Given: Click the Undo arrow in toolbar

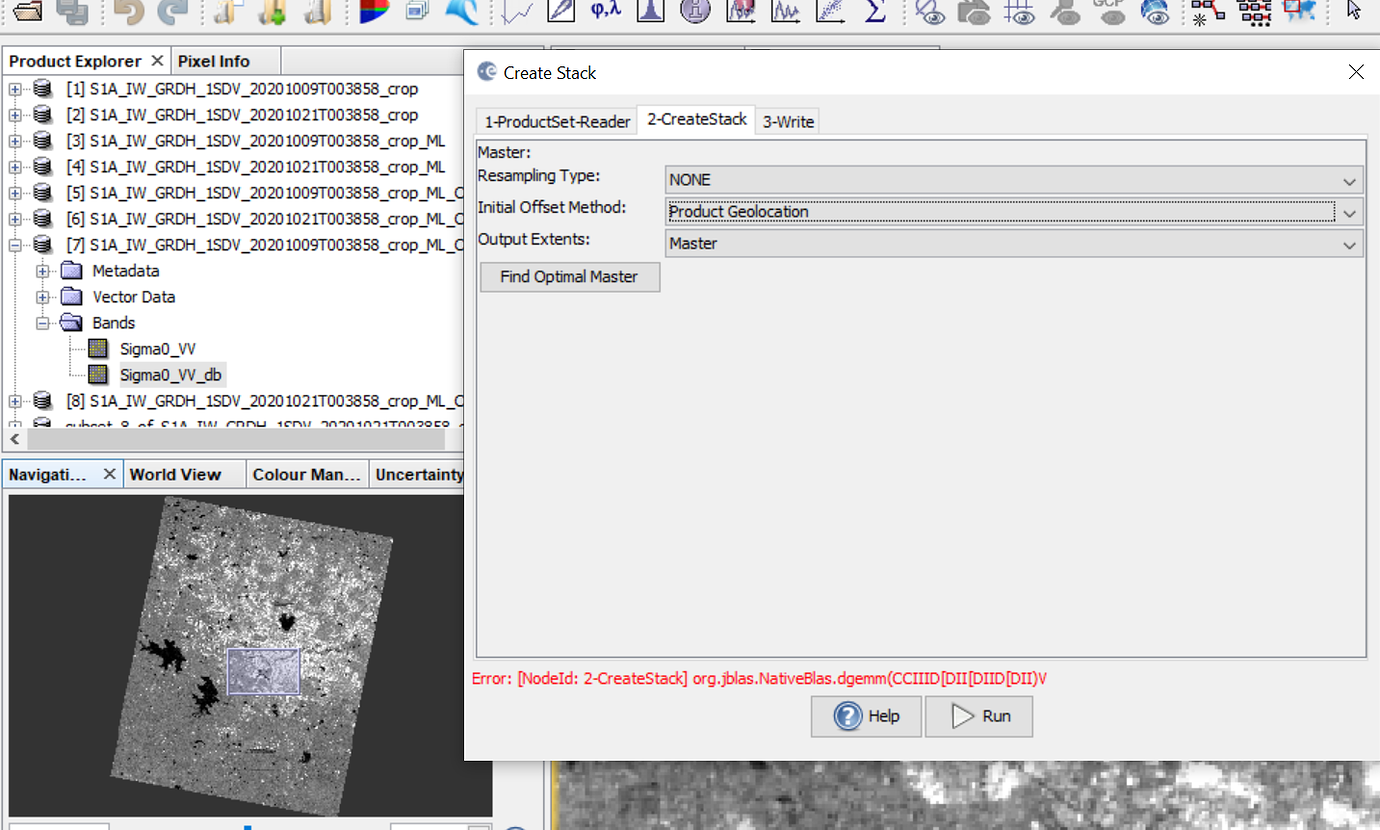Looking at the screenshot, I should [128, 10].
